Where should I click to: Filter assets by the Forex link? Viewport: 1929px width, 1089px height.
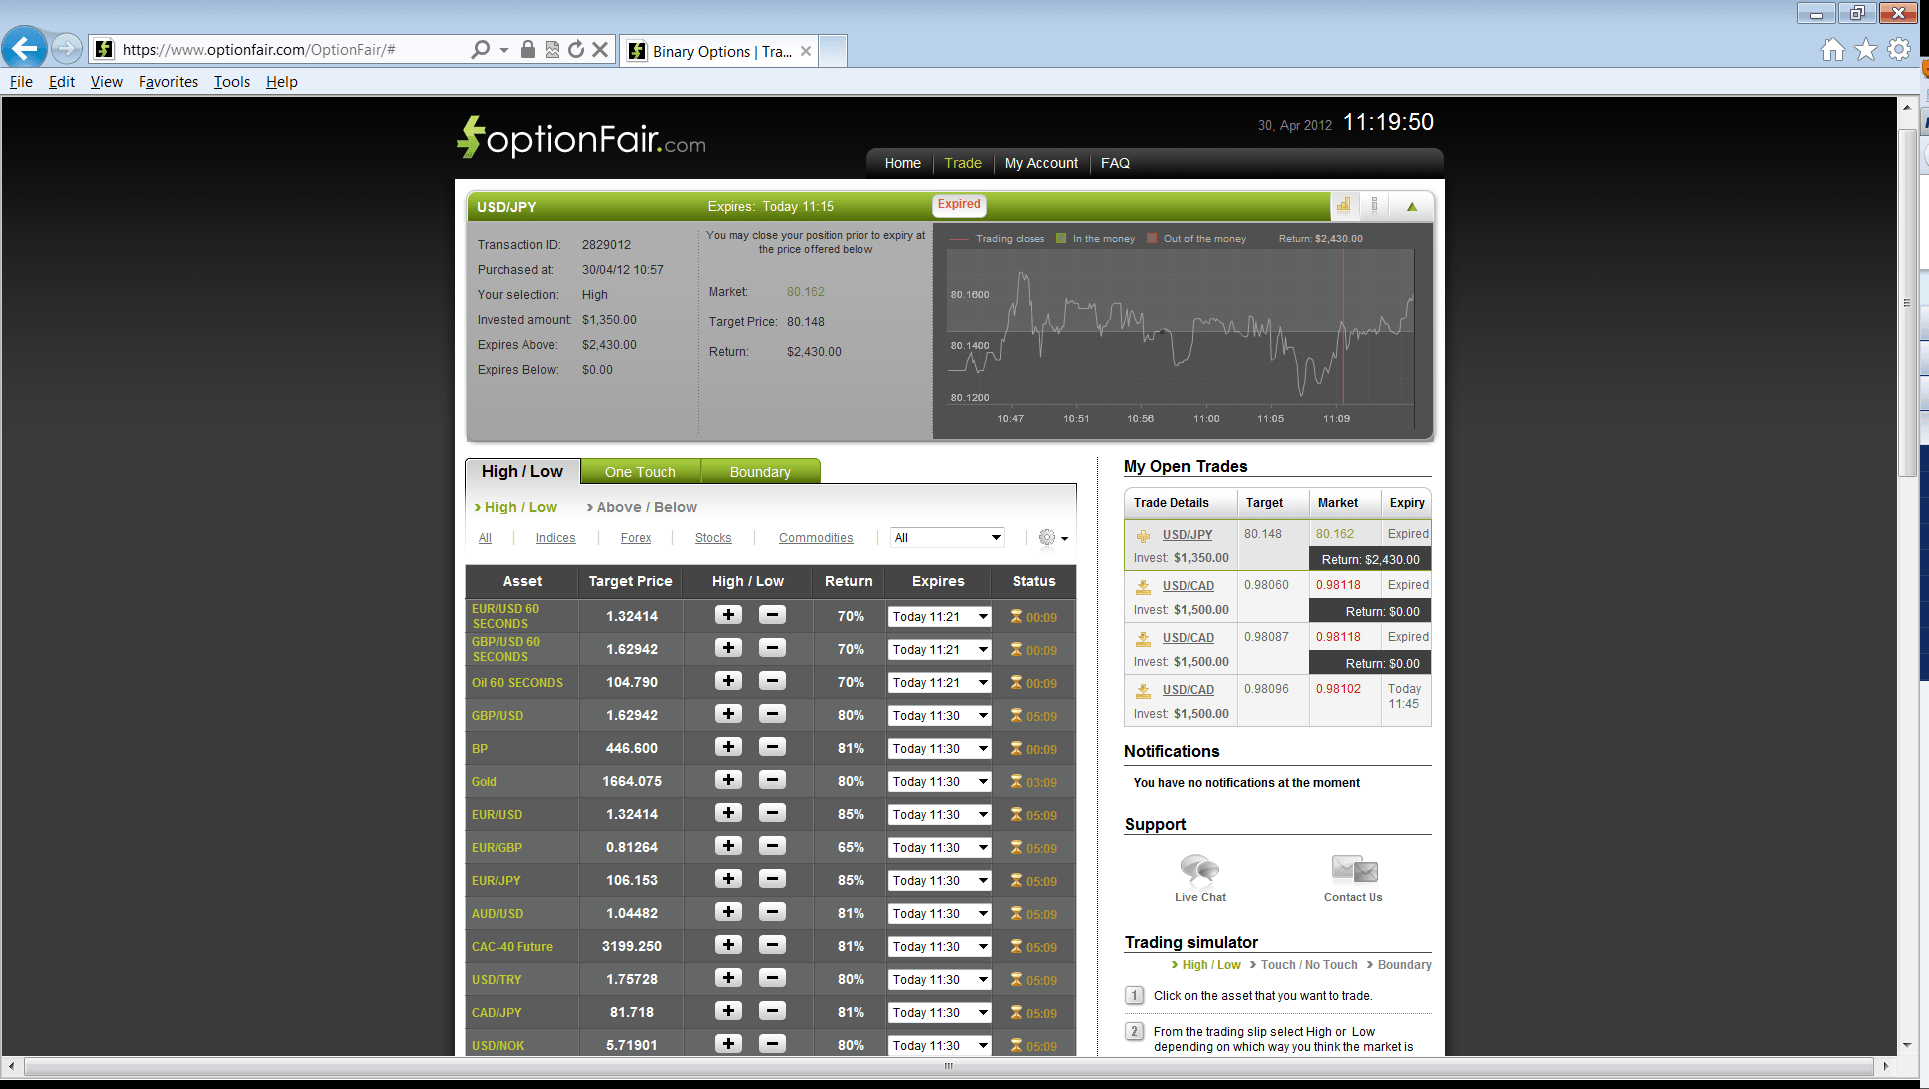635,537
